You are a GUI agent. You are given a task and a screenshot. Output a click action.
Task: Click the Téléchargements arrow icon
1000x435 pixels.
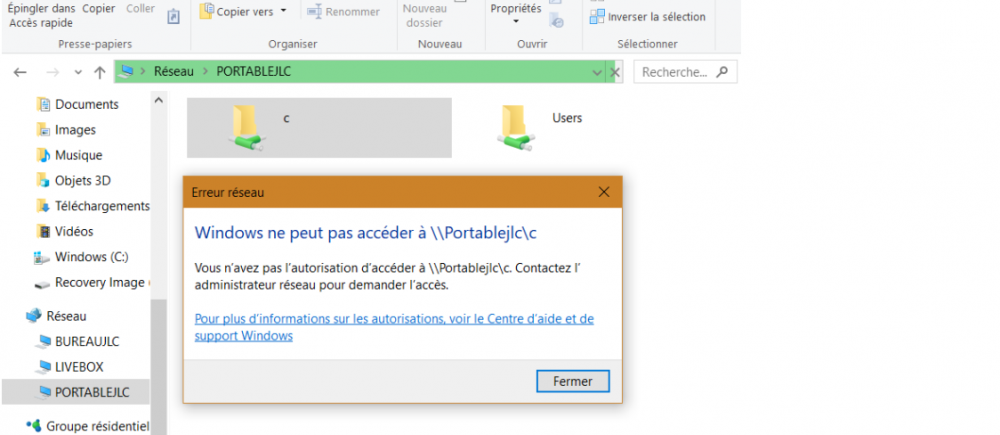click(43, 206)
